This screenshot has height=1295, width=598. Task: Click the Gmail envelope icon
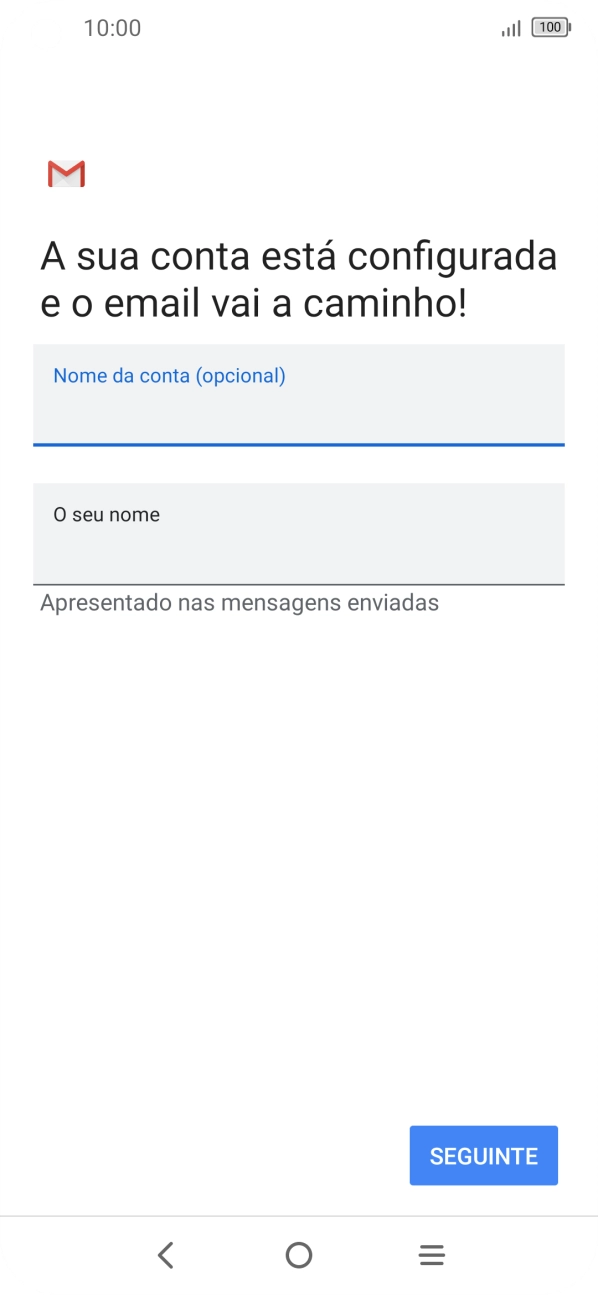pos(65,173)
